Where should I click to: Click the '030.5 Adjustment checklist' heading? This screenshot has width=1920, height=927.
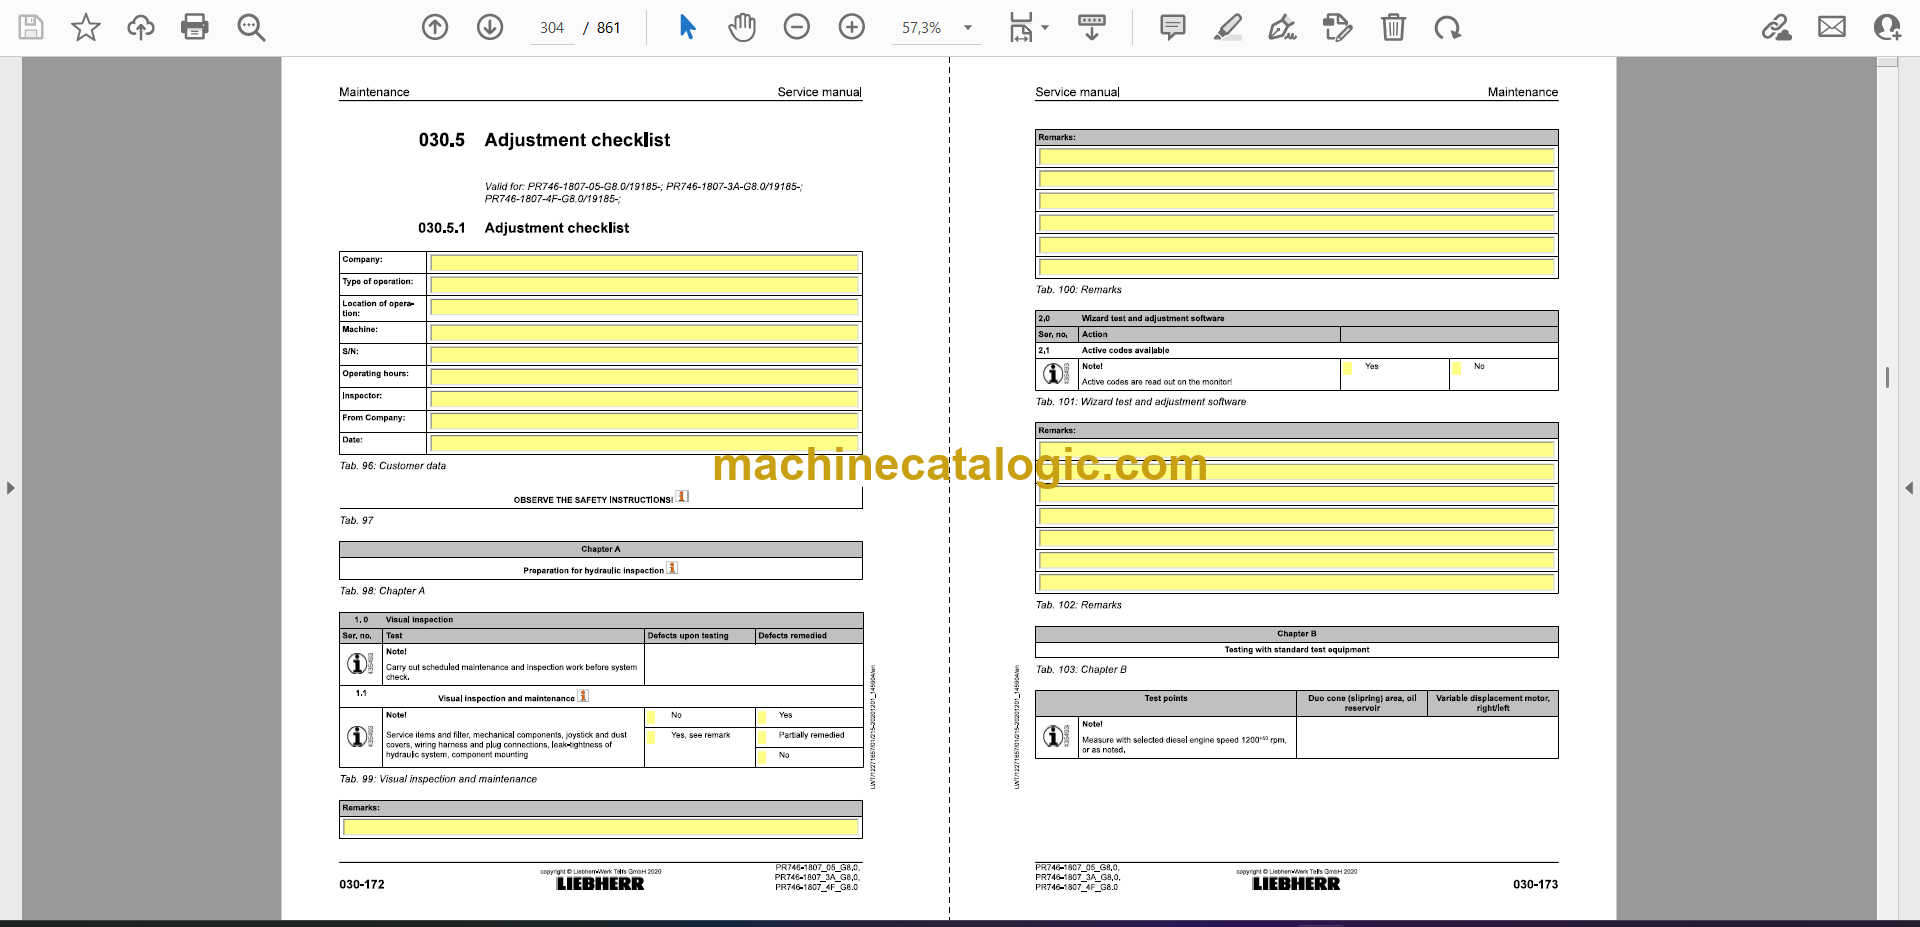[x=544, y=140]
